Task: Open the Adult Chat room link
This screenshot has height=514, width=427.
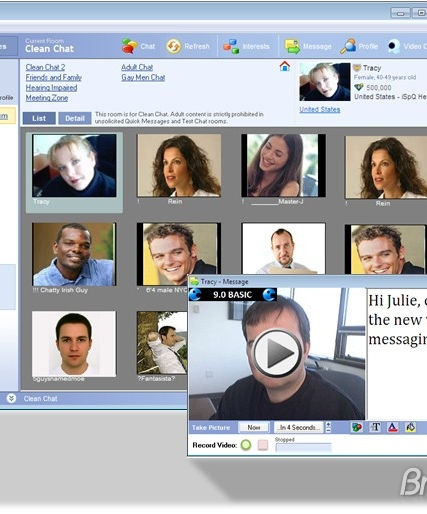Action: pyautogui.click(x=137, y=67)
